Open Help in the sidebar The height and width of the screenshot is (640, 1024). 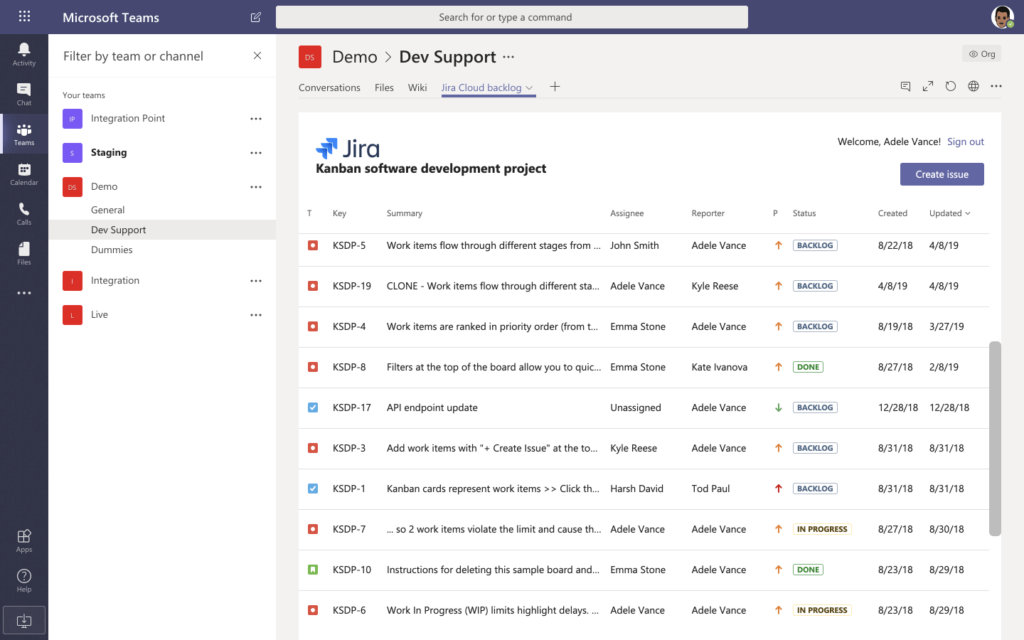click(x=24, y=581)
